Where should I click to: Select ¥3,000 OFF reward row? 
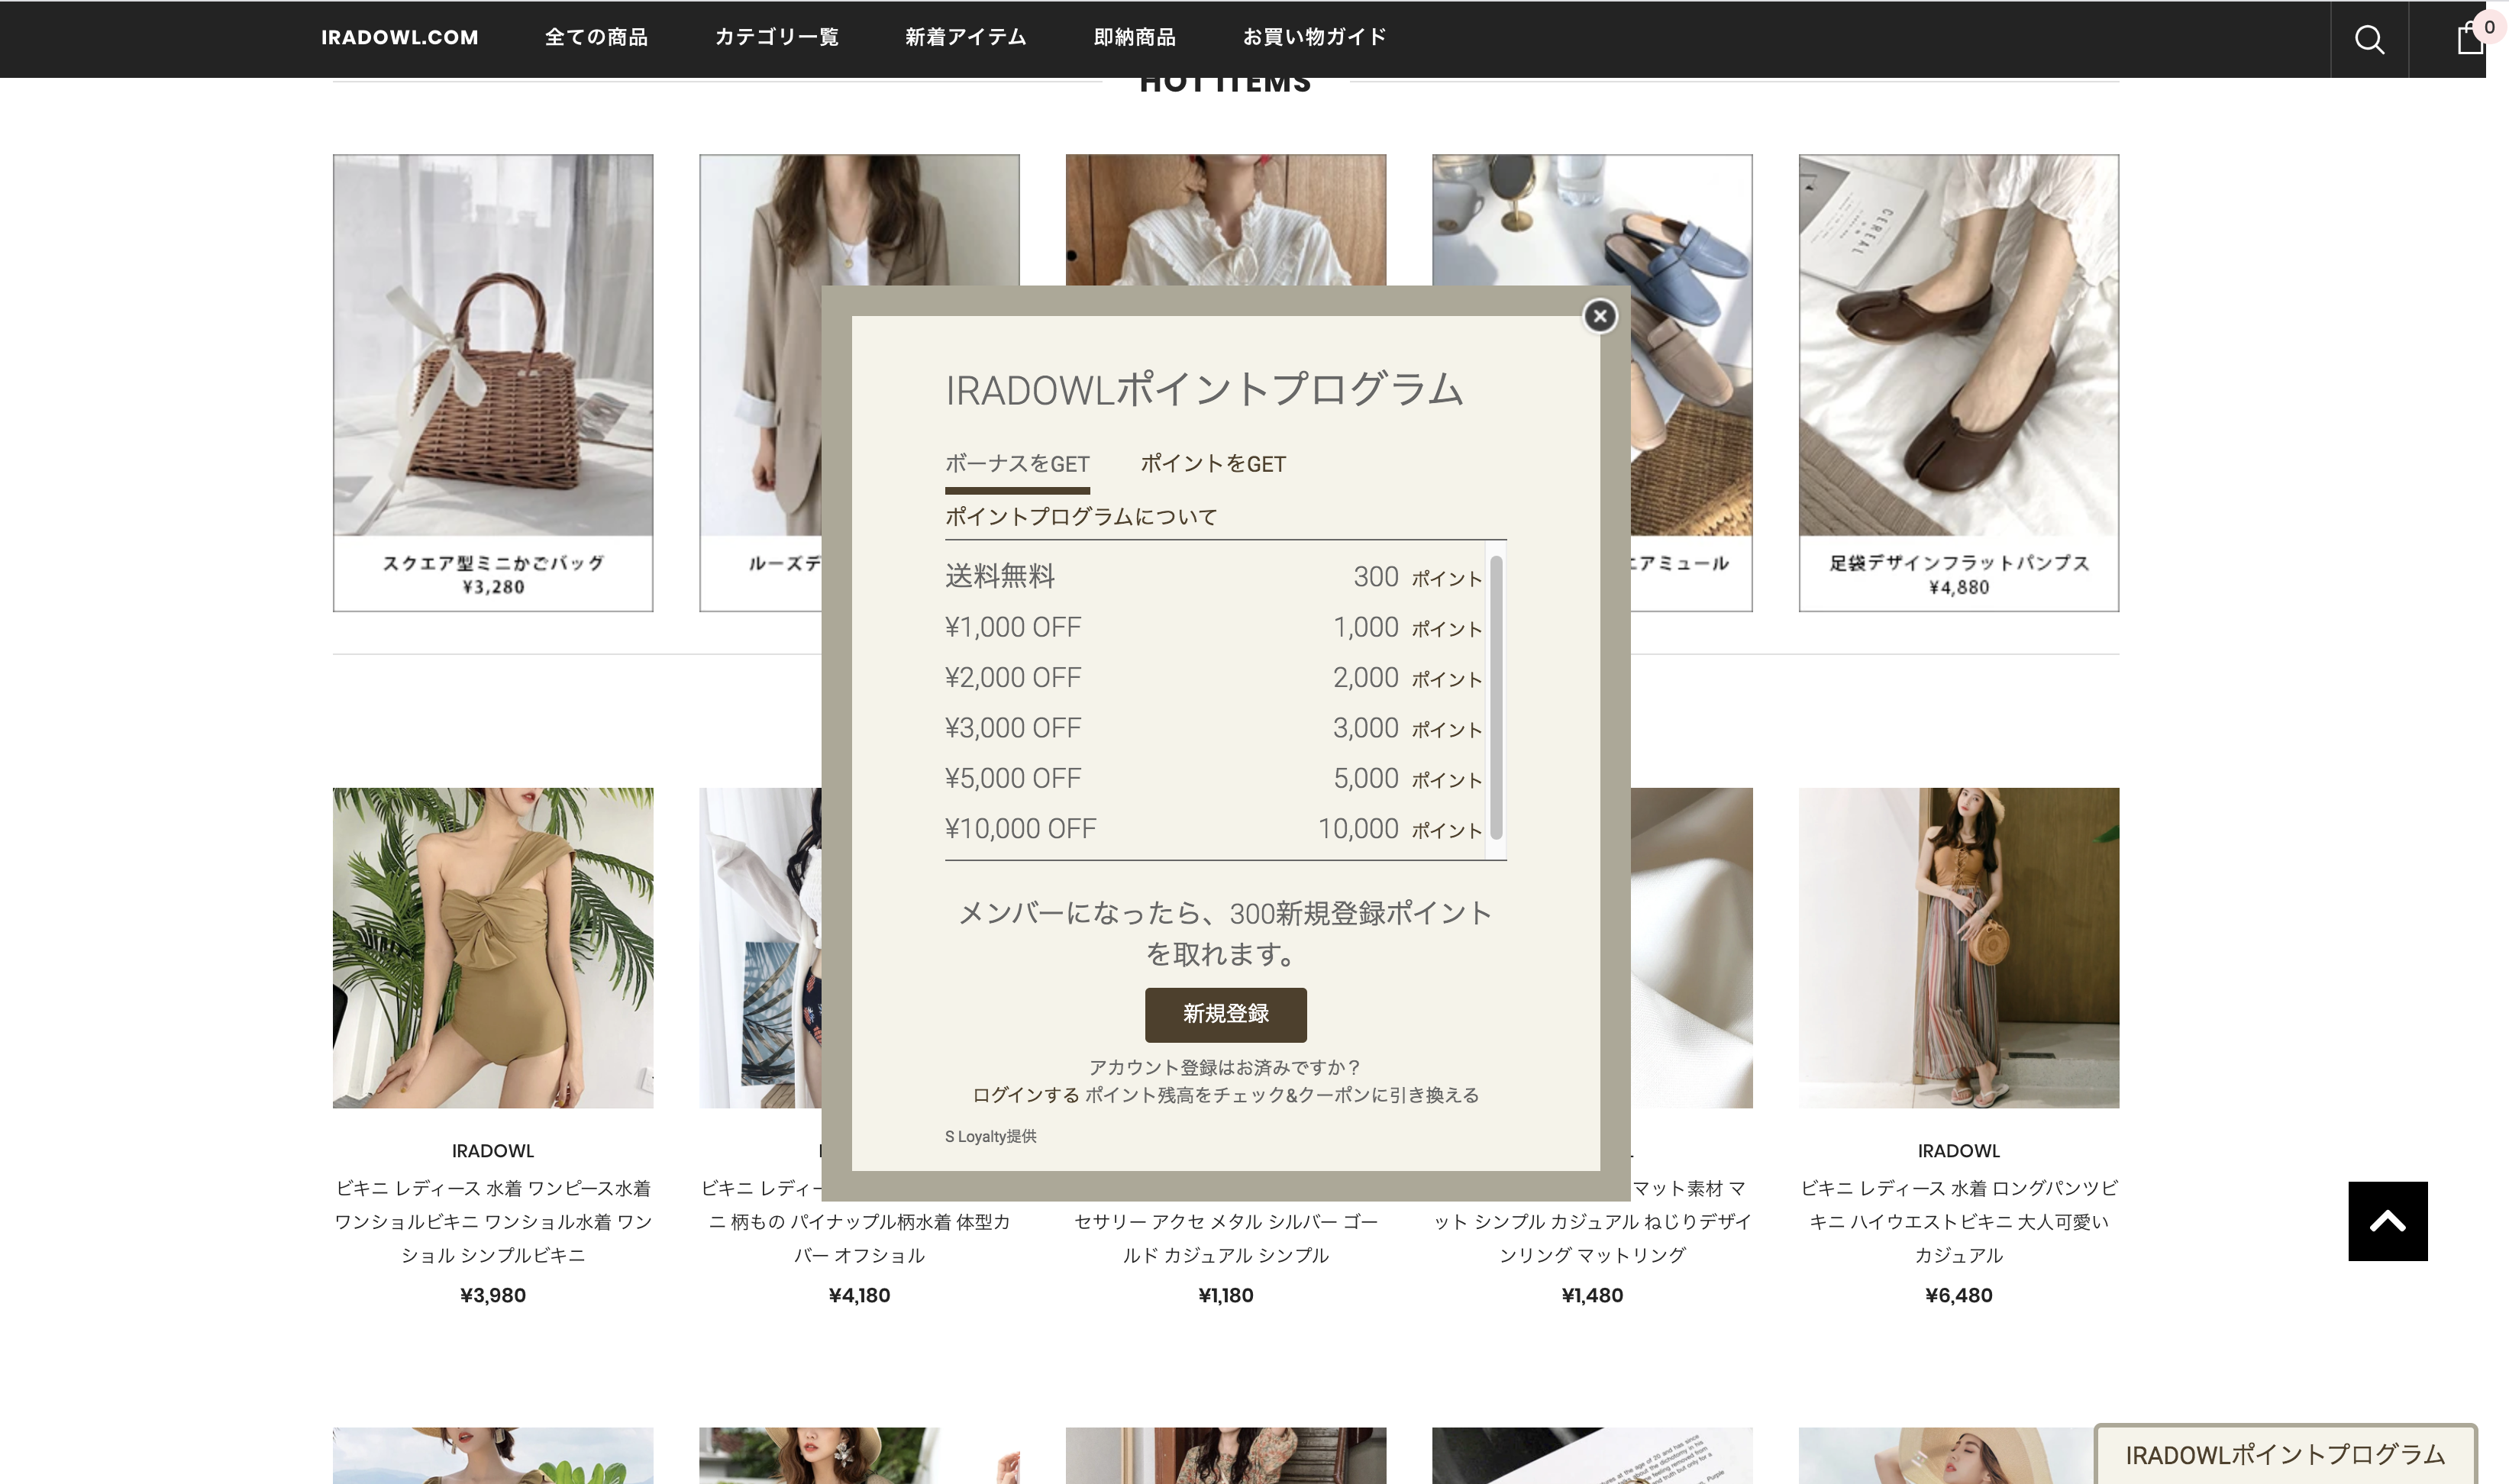coord(1214,728)
